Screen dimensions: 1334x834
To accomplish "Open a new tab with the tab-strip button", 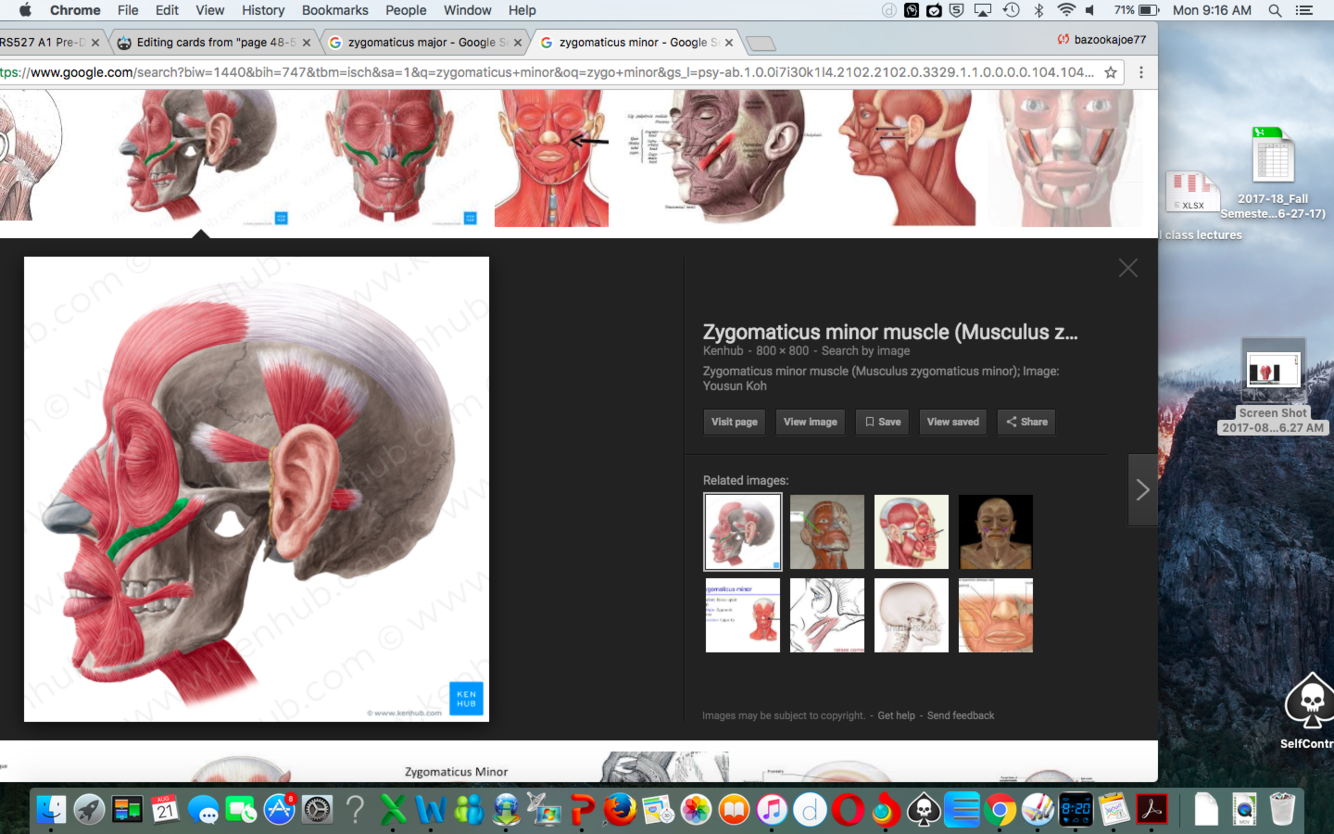I will [761, 44].
